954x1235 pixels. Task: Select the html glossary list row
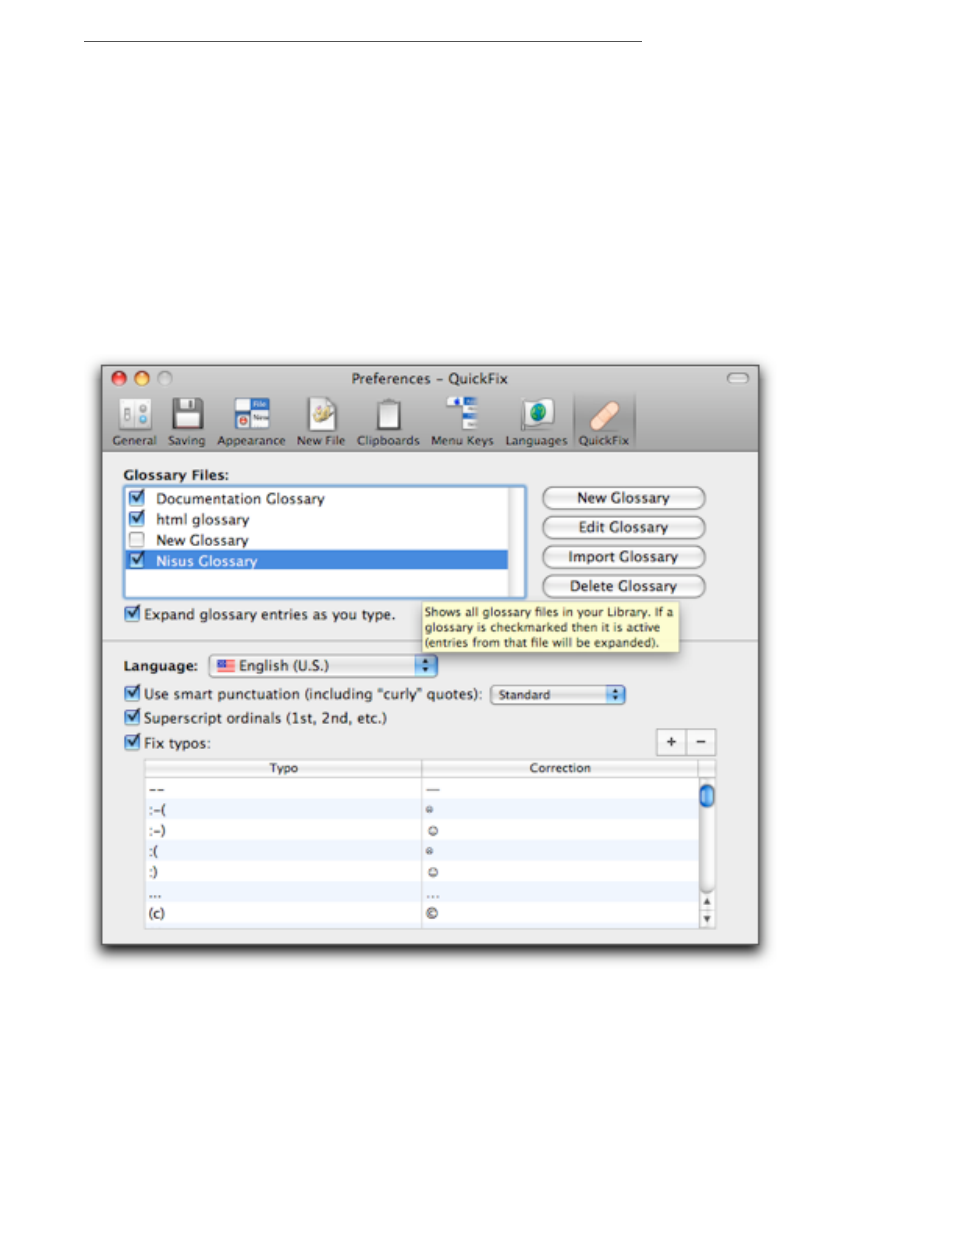316,519
